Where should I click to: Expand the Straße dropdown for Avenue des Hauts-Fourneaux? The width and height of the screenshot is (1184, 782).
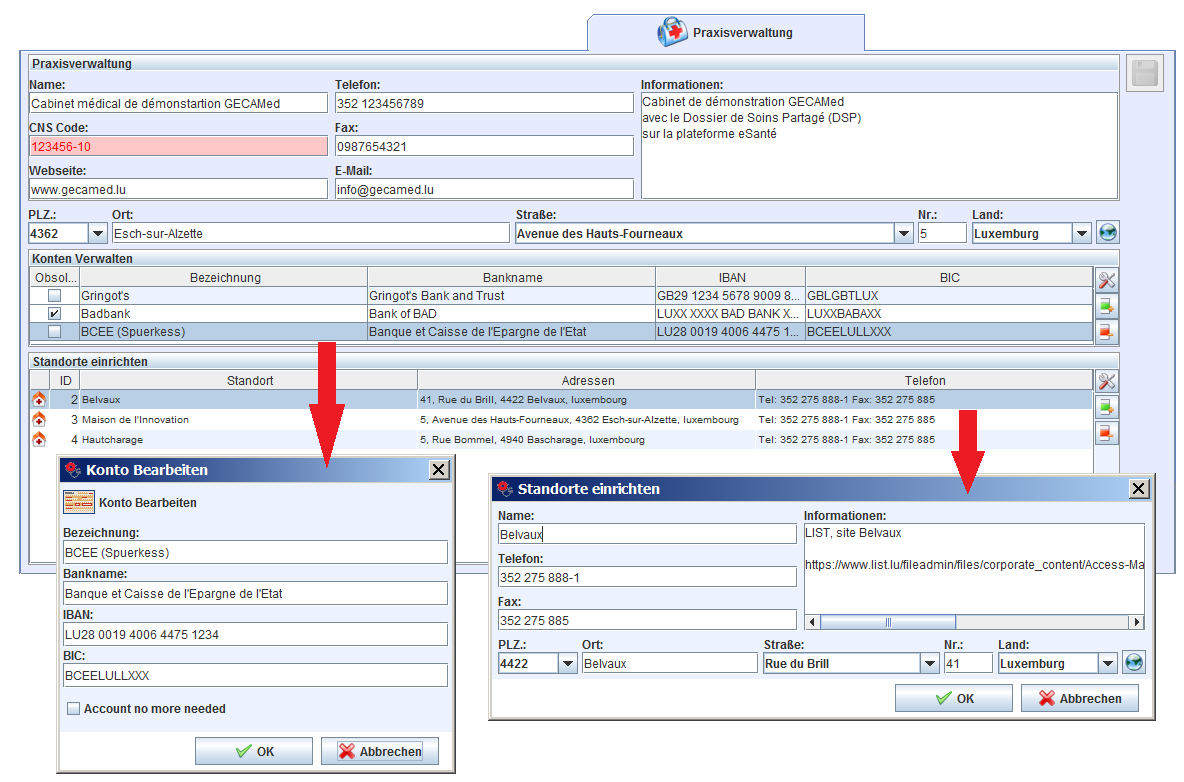(x=903, y=234)
